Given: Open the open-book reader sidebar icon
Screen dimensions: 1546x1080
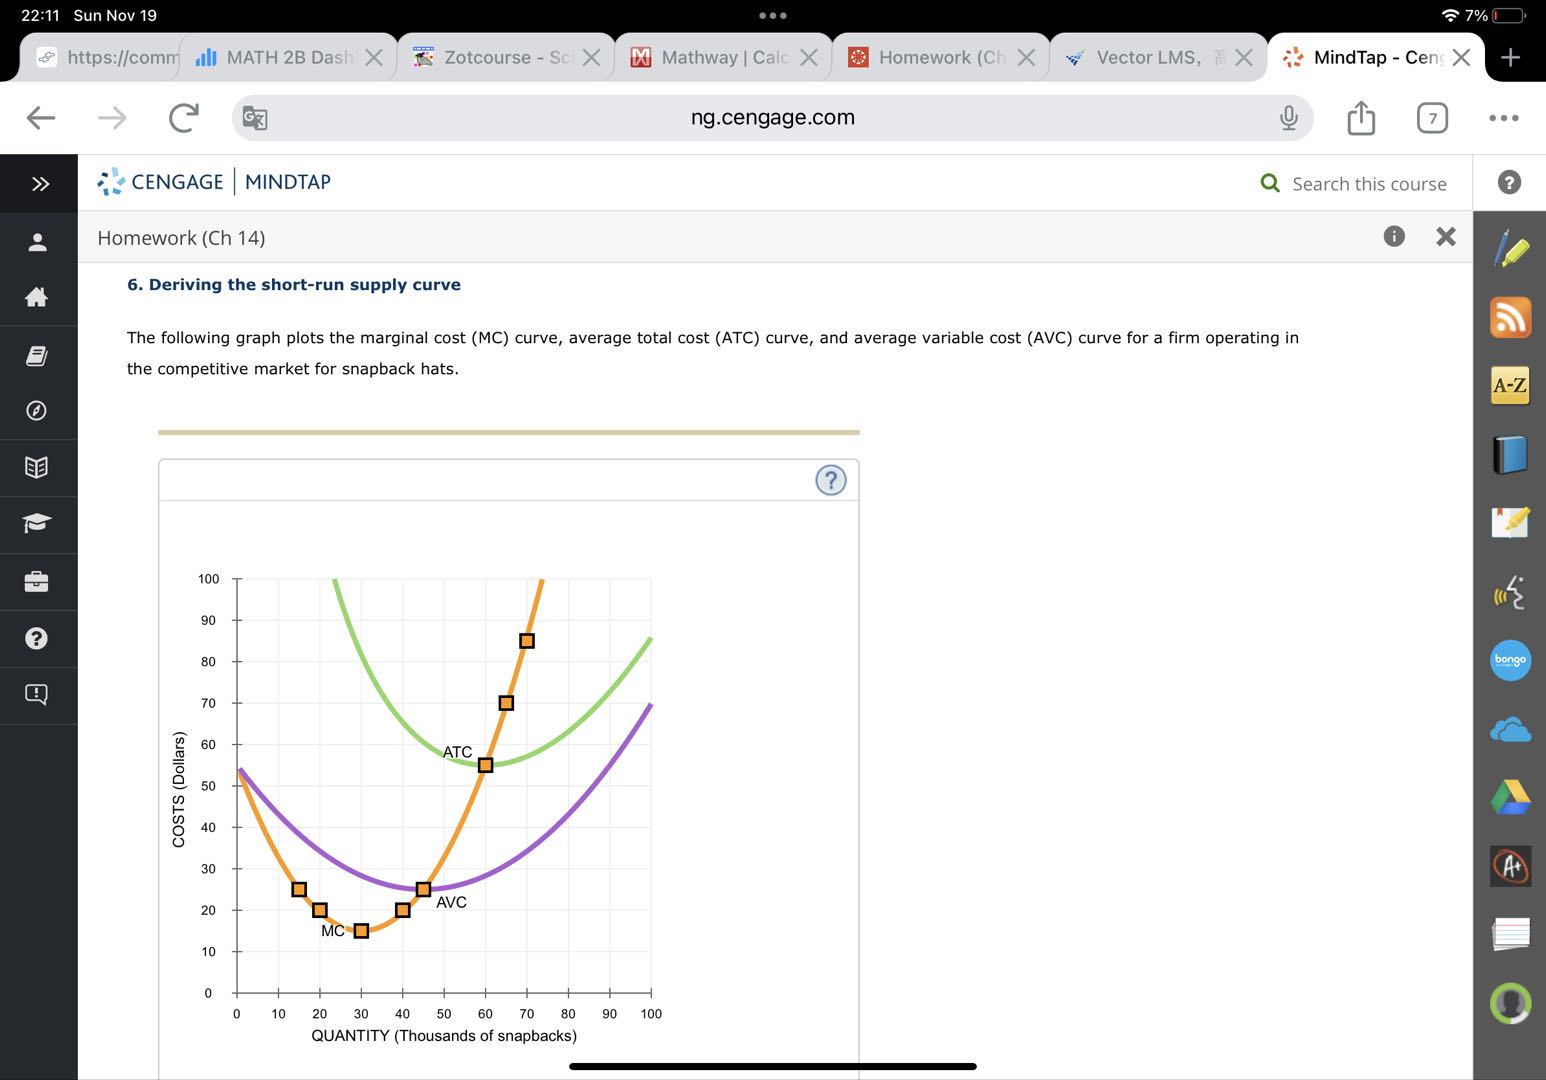Looking at the screenshot, I should click(37, 467).
